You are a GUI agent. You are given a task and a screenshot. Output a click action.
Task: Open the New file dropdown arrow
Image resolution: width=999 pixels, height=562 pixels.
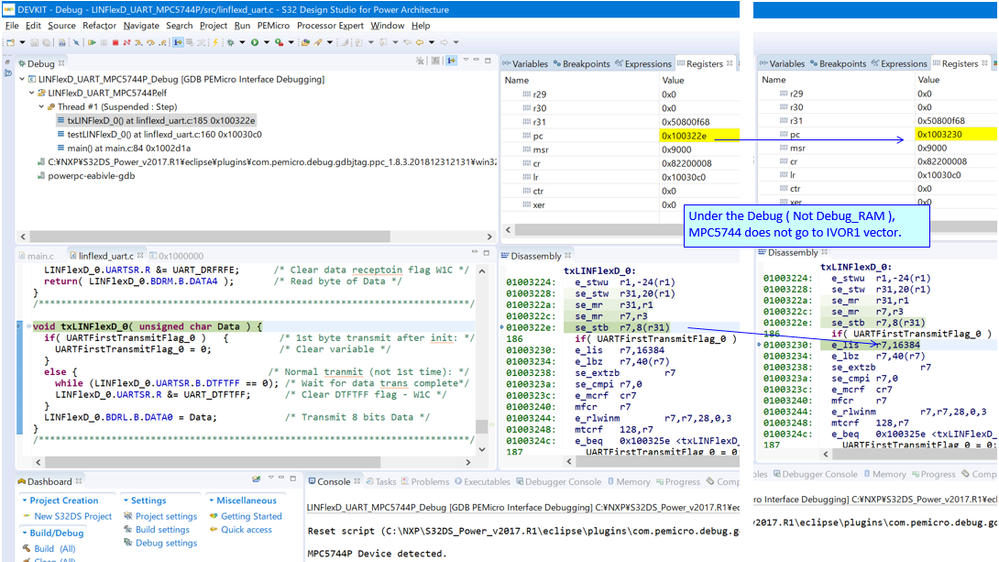click(x=22, y=43)
